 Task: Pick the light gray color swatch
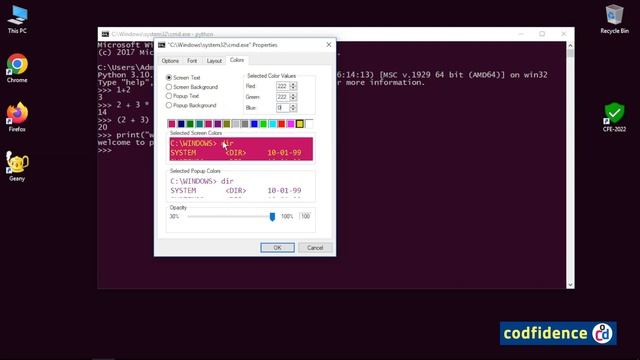(x=236, y=124)
